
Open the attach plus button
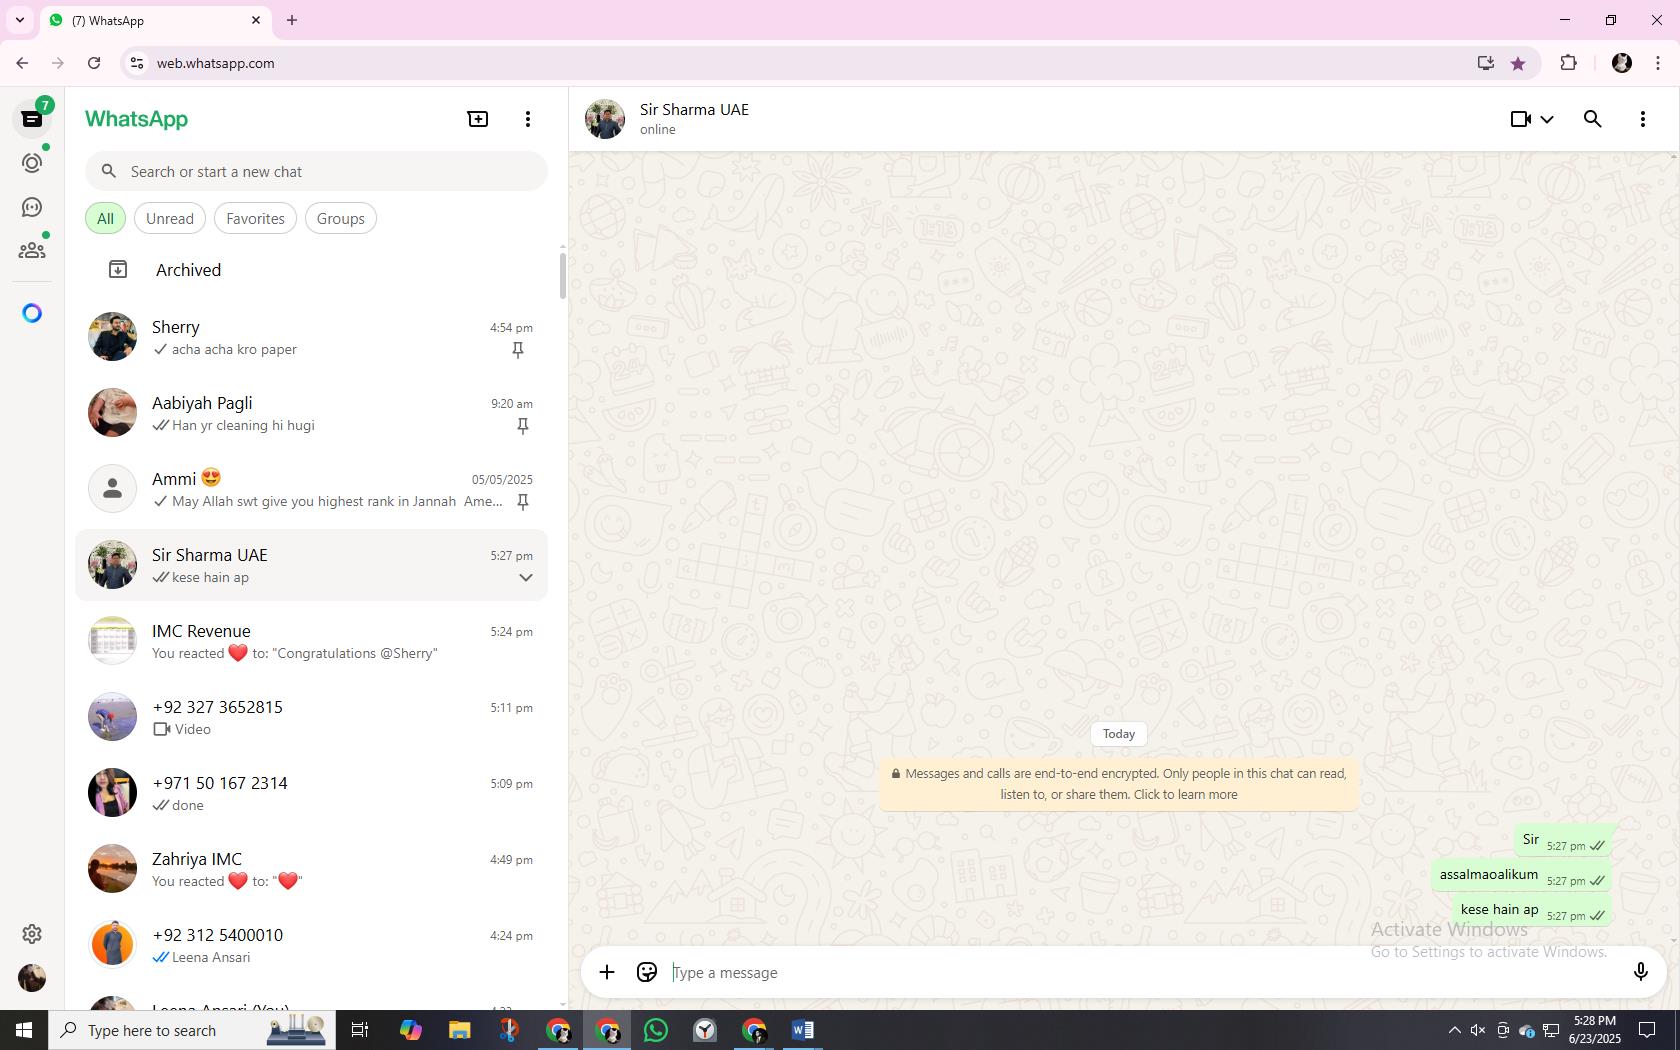pyautogui.click(x=607, y=972)
